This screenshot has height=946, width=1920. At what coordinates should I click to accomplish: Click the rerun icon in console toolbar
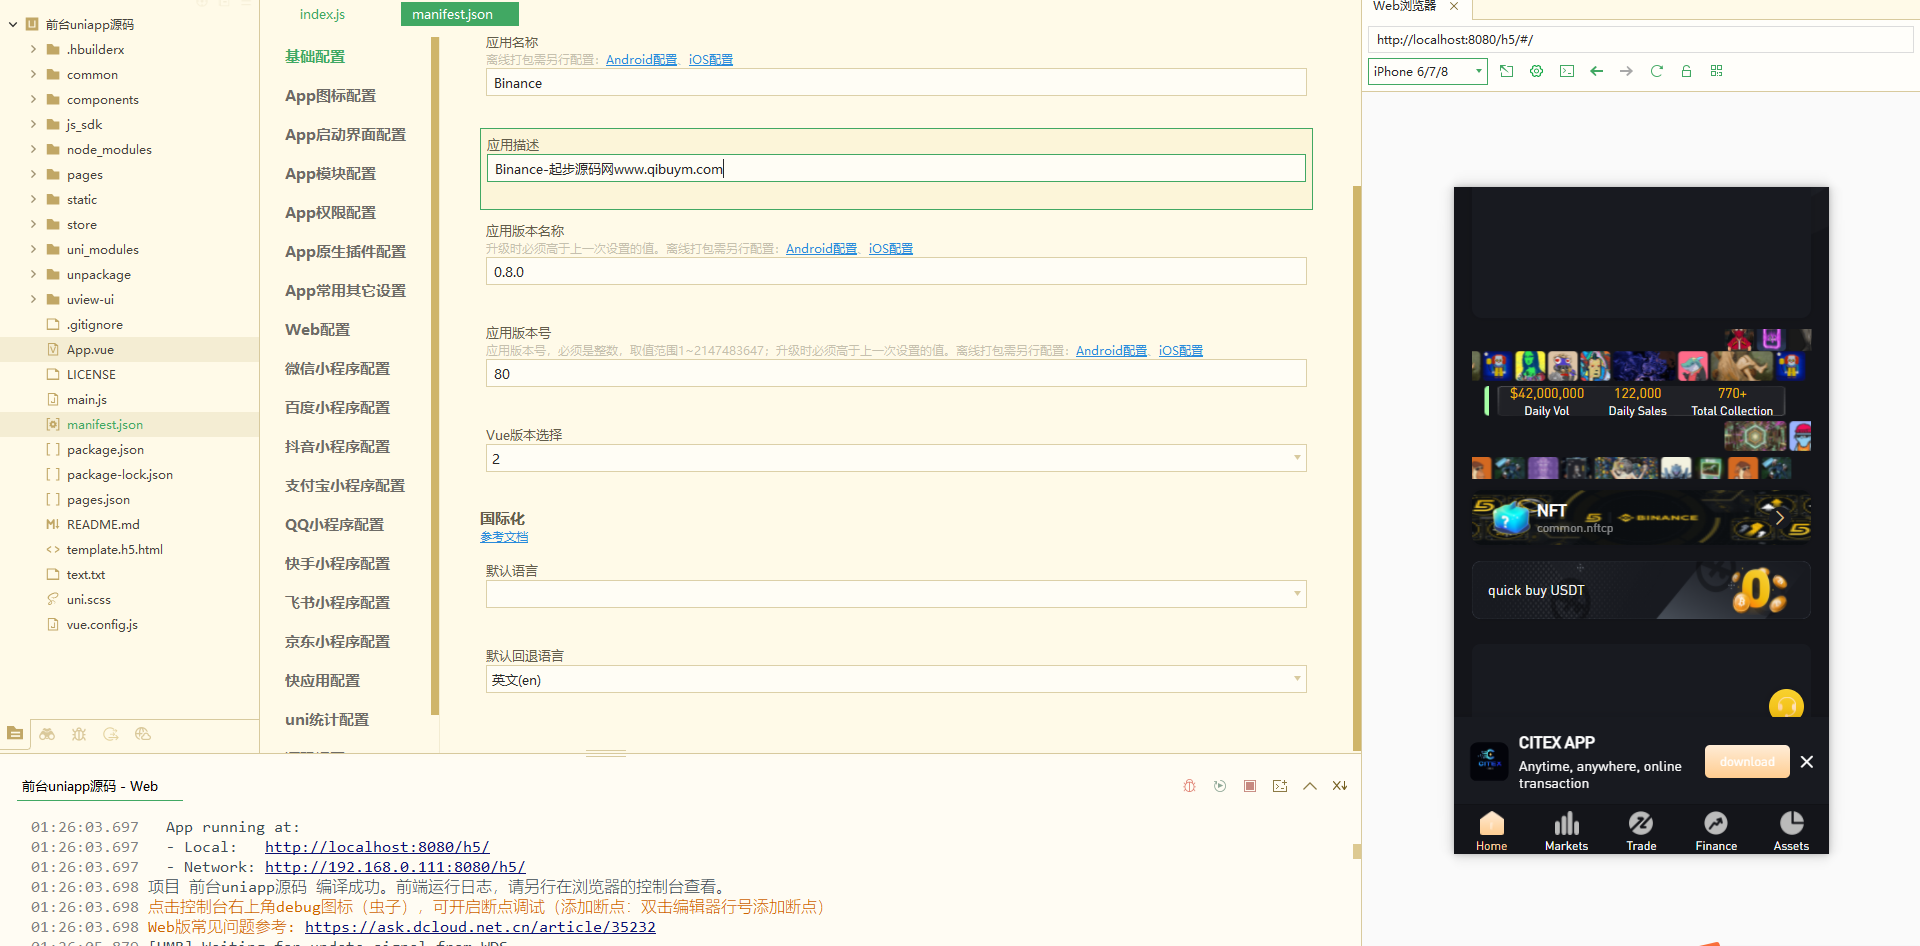click(1220, 786)
